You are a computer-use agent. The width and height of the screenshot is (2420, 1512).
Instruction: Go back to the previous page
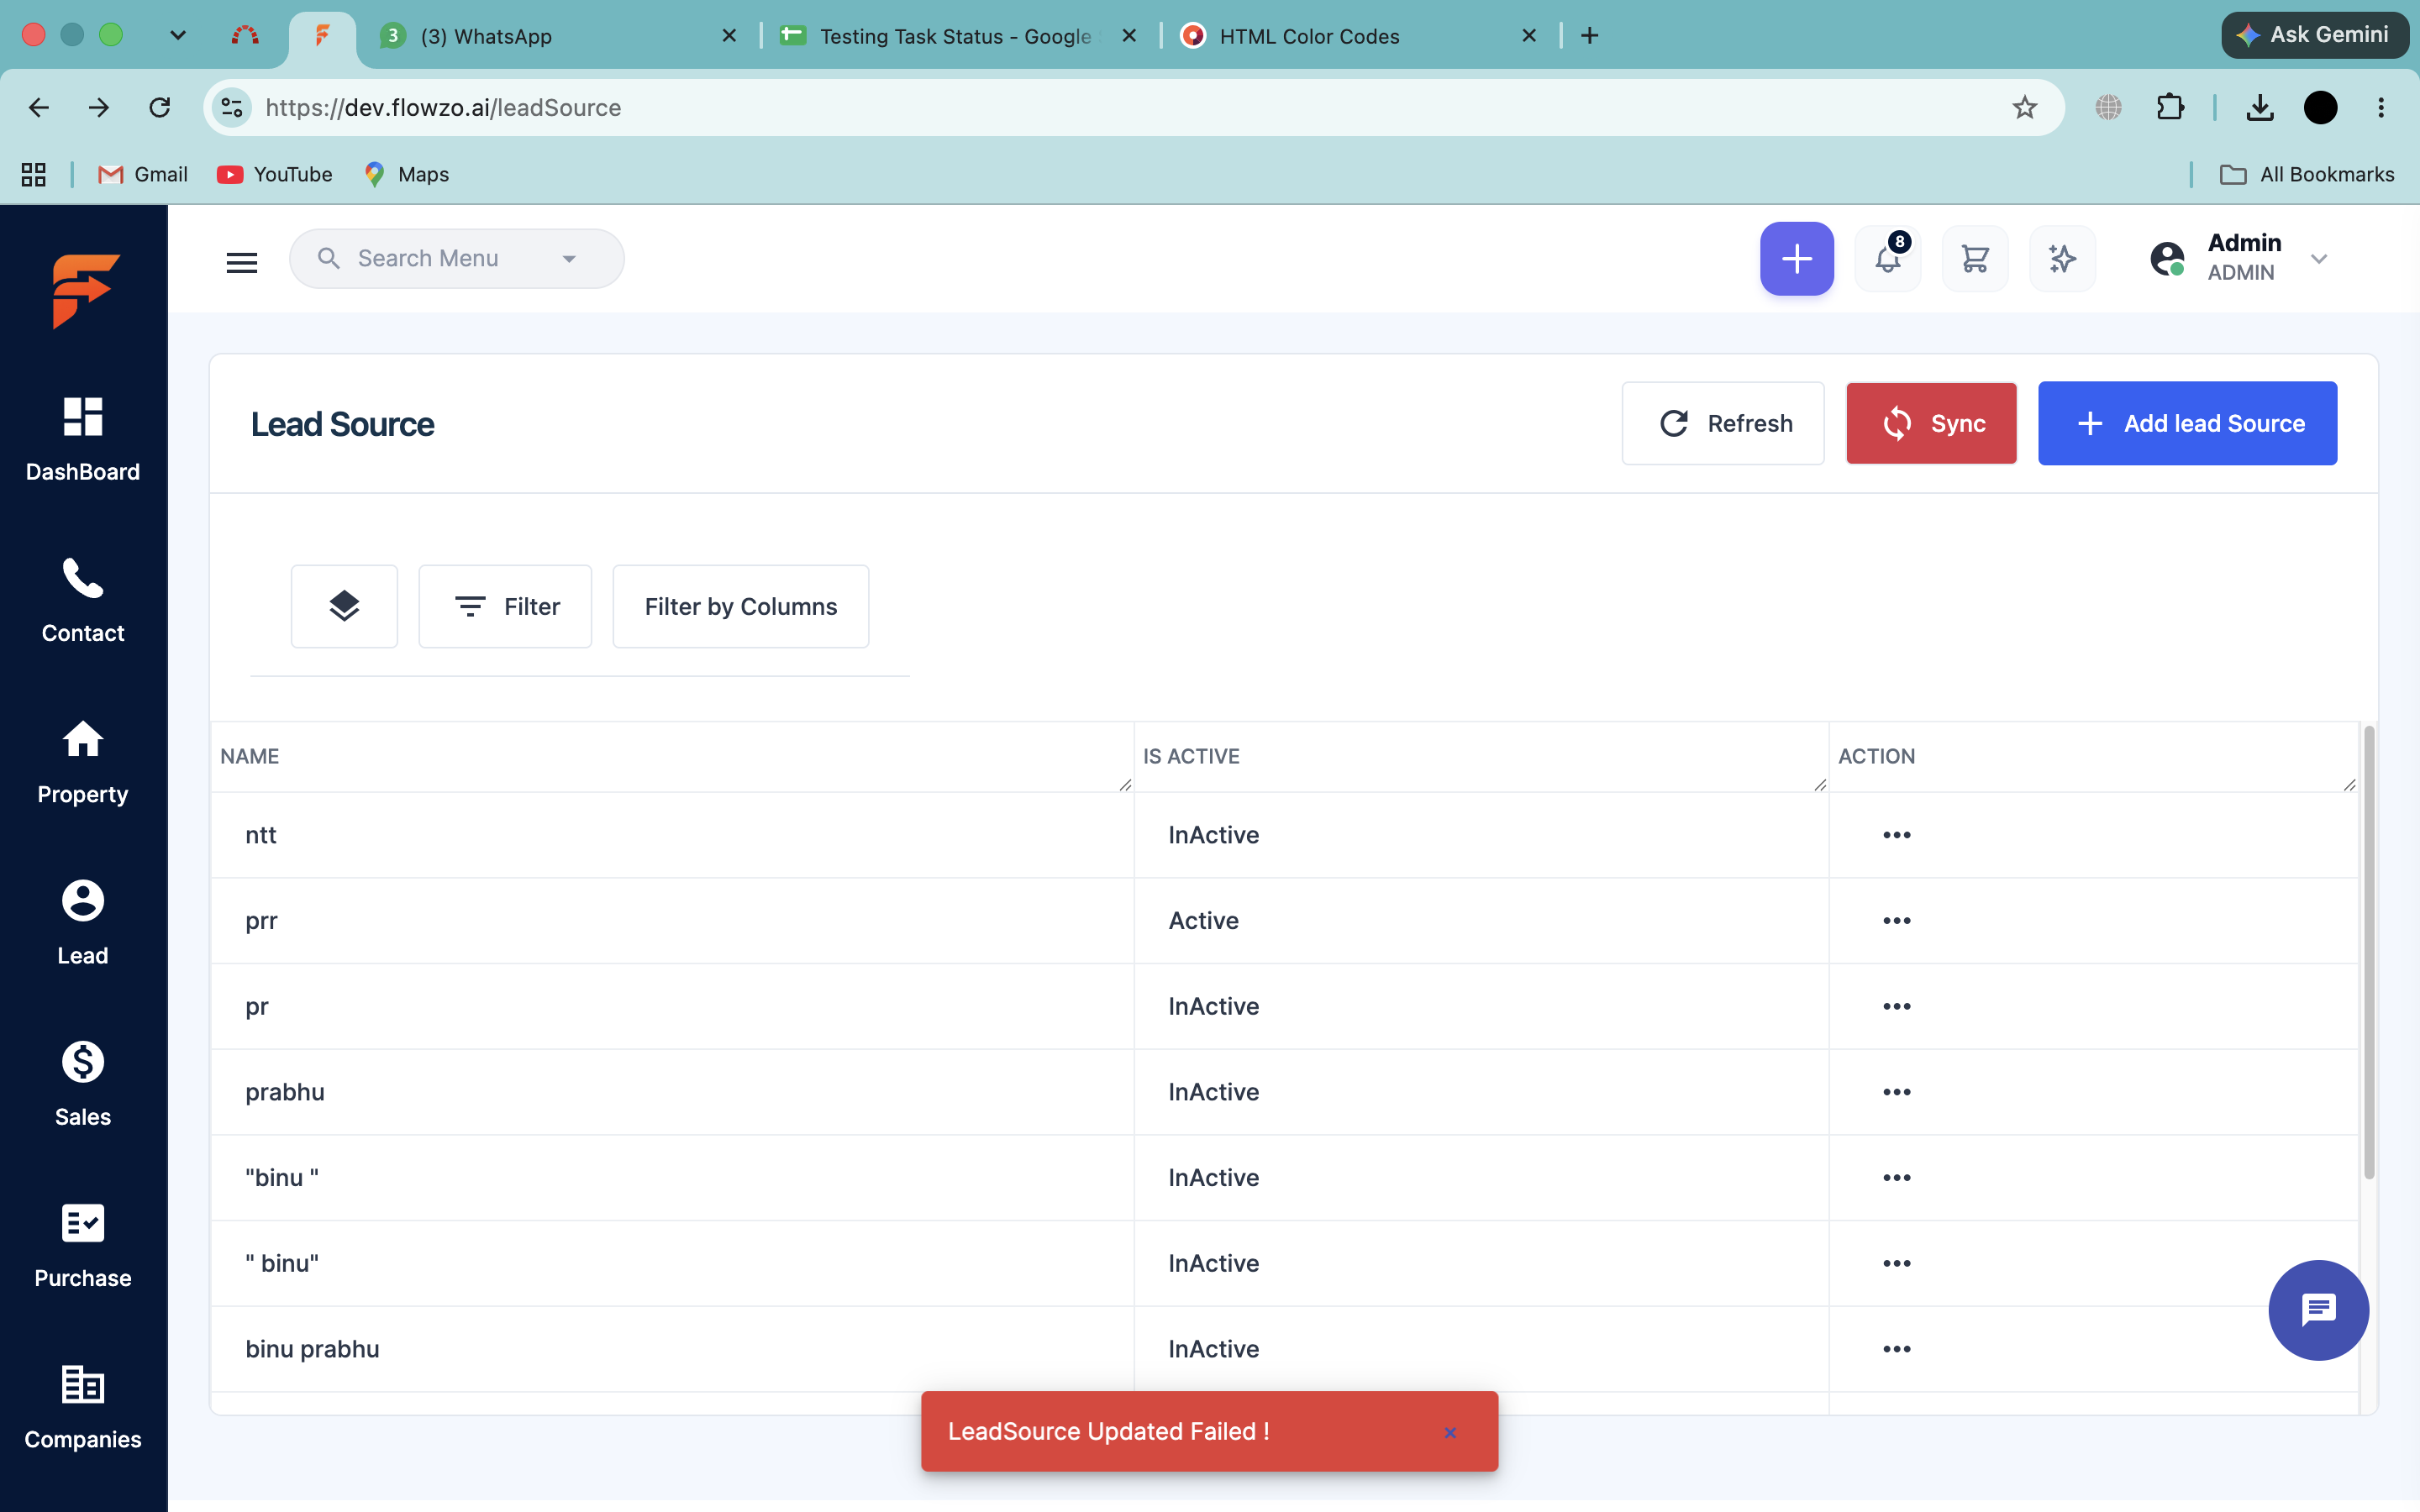39,107
